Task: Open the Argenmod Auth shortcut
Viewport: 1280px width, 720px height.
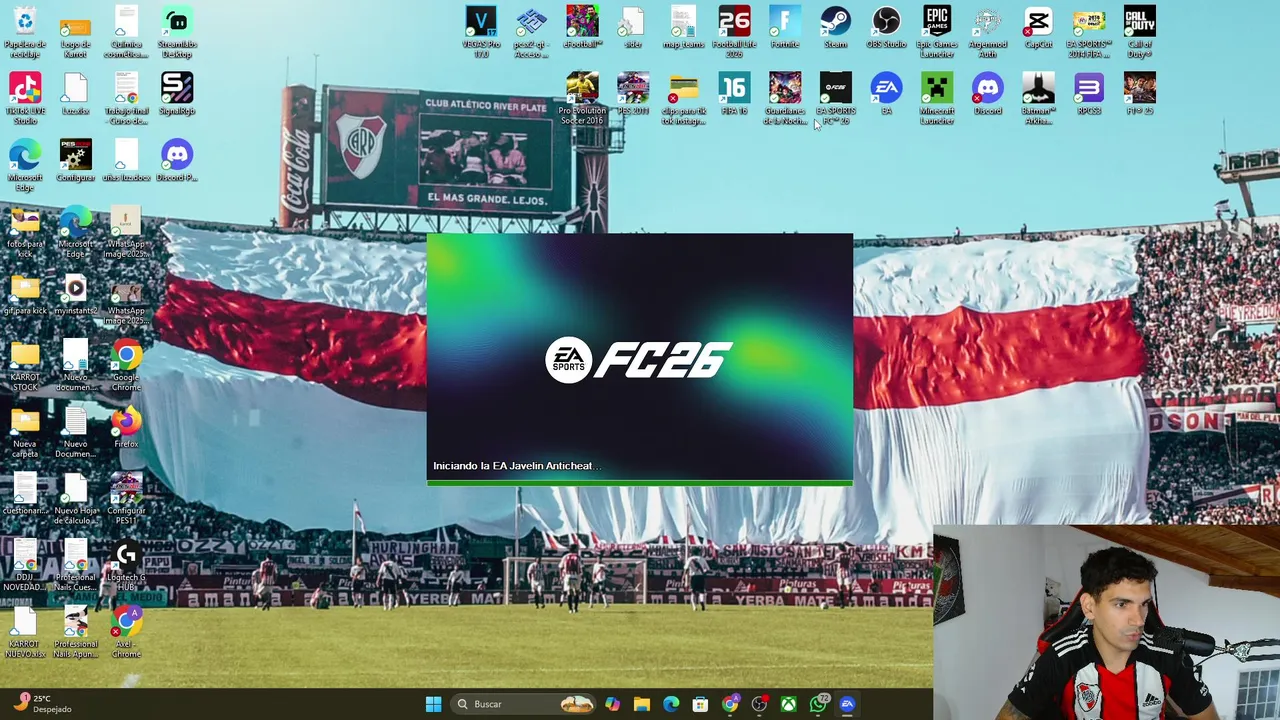Action: pyautogui.click(x=988, y=32)
